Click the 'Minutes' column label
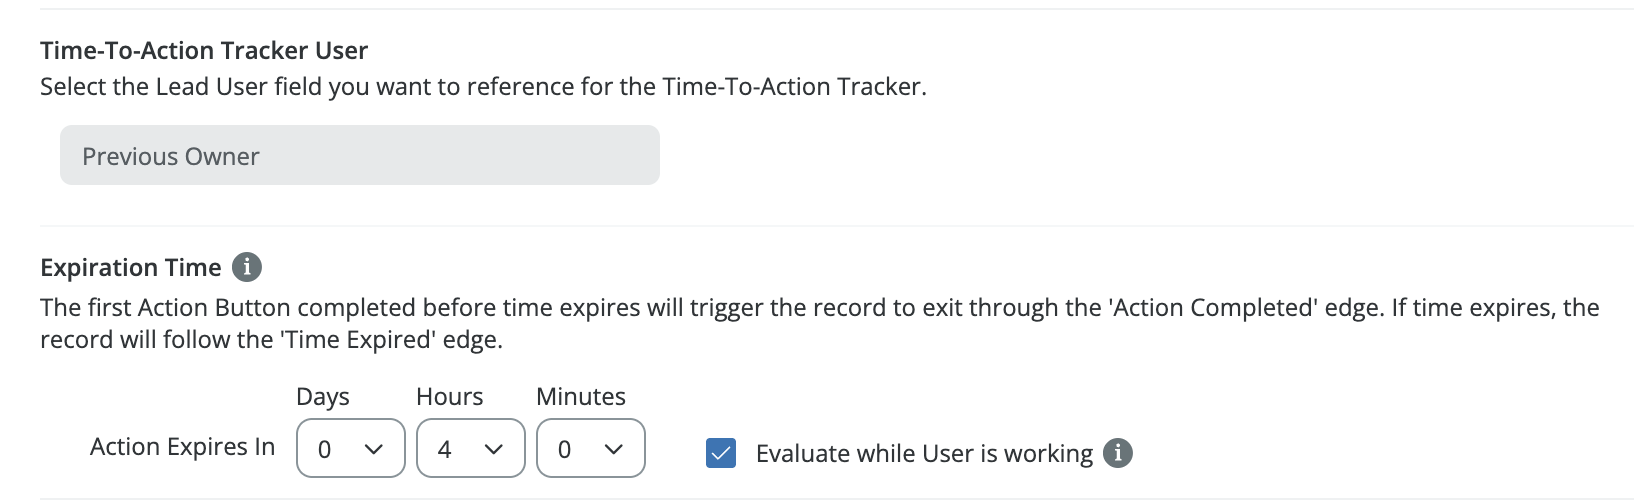1634x504 pixels. tap(581, 397)
